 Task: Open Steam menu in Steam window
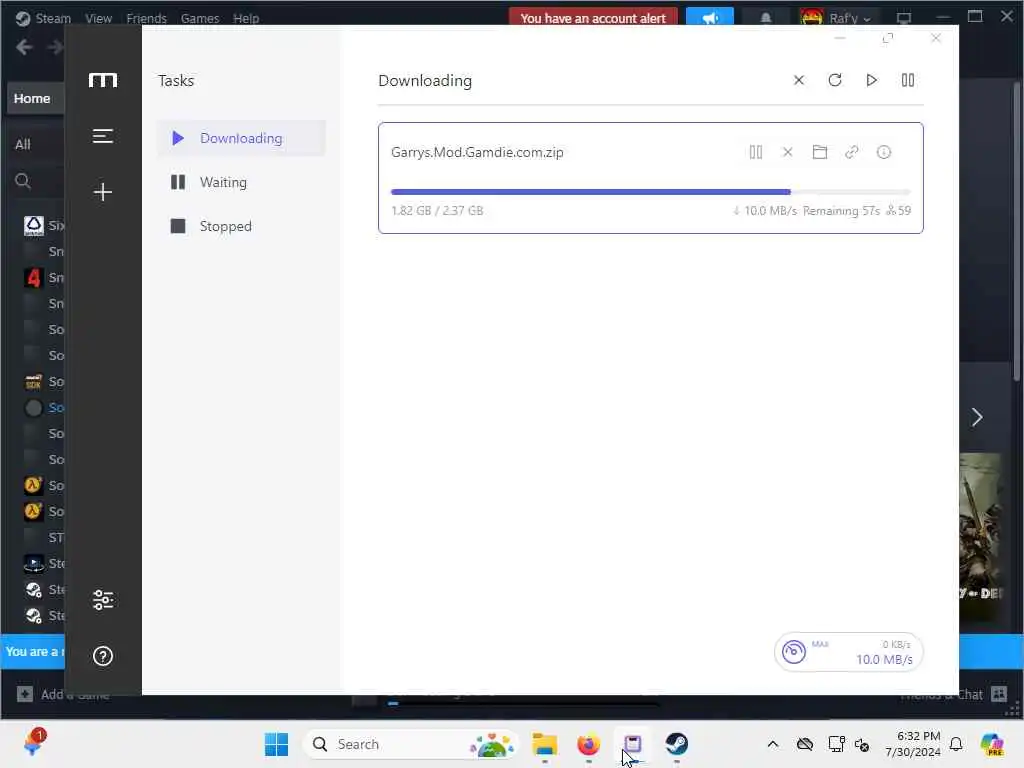[44, 18]
